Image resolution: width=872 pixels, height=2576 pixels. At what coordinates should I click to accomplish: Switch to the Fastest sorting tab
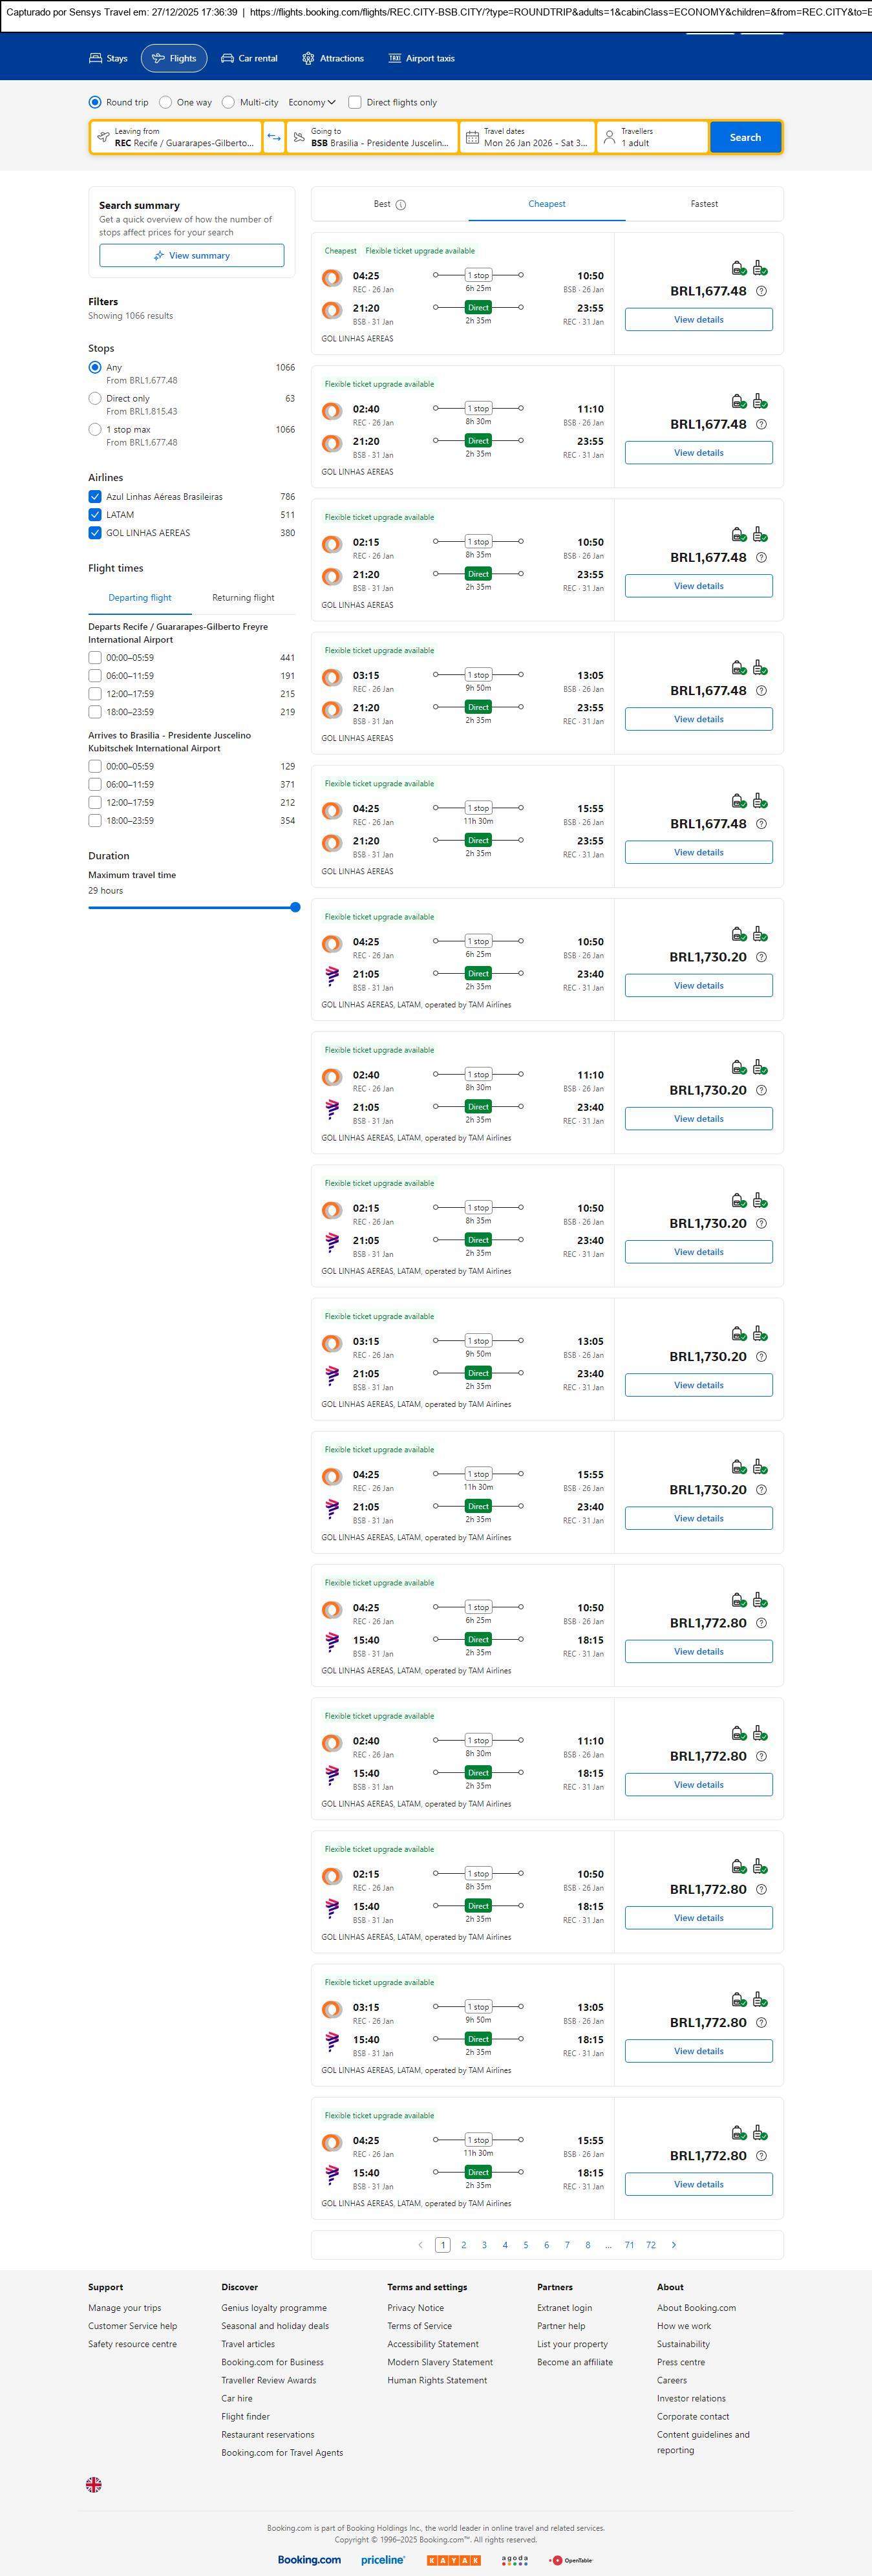coord(704,204)
